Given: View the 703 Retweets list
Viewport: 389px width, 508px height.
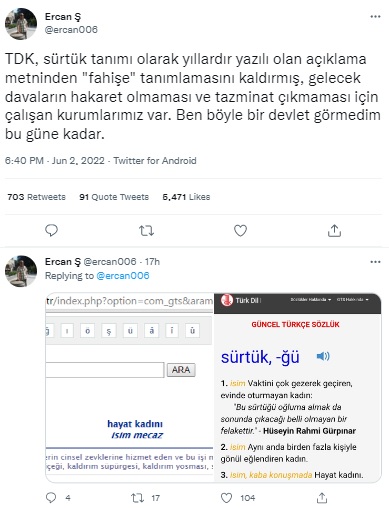Looking at the screenshot, I should pos(36,197).
